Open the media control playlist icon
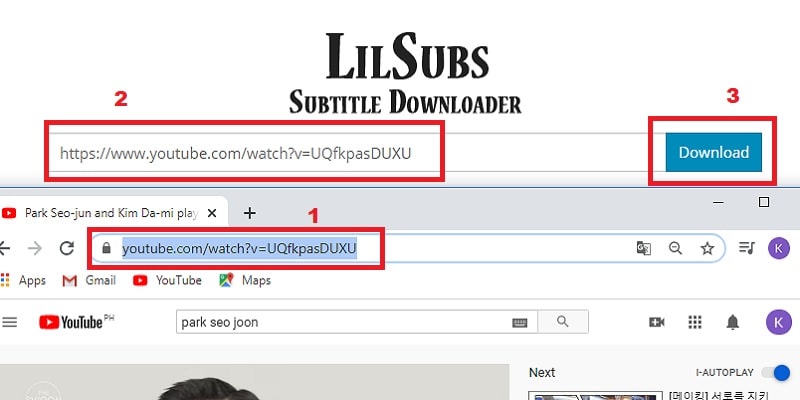This screenshot has height=400, width=800. 746,248
